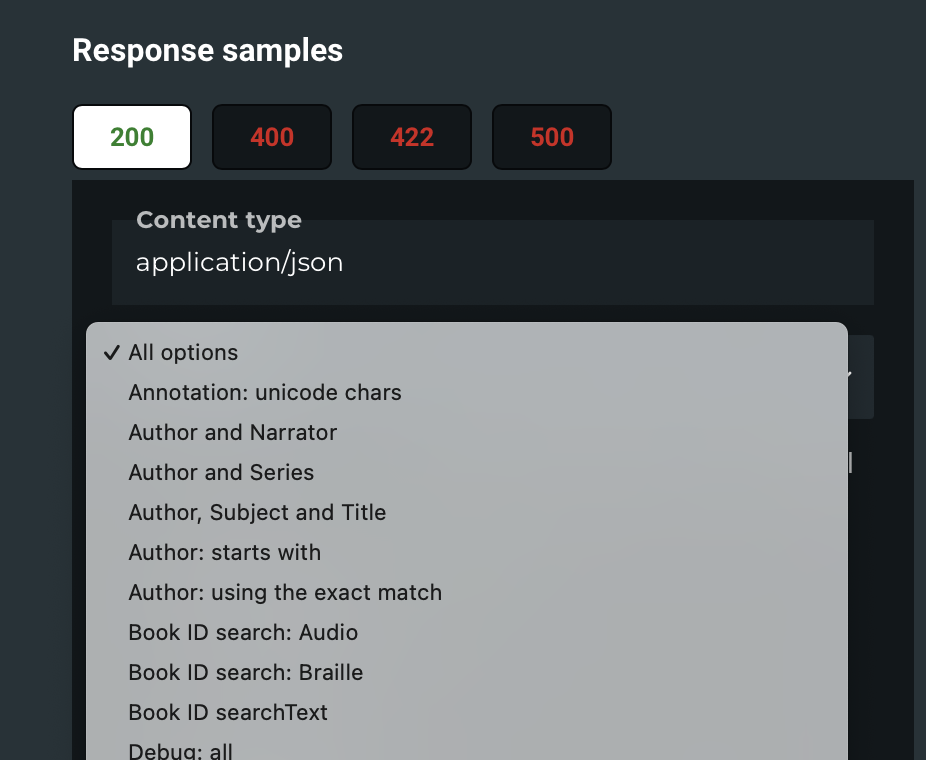Choose the "Debug: all" example
The height and width of the screenshot is (760, 926).
(181, 748)
